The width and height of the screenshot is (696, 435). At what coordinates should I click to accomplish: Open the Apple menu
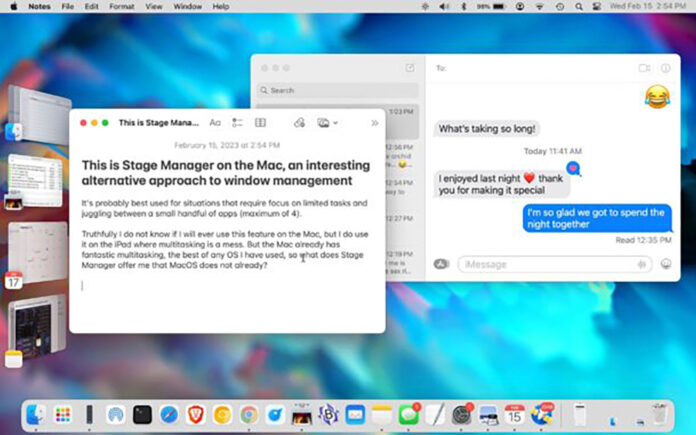[x=13, y=6]
